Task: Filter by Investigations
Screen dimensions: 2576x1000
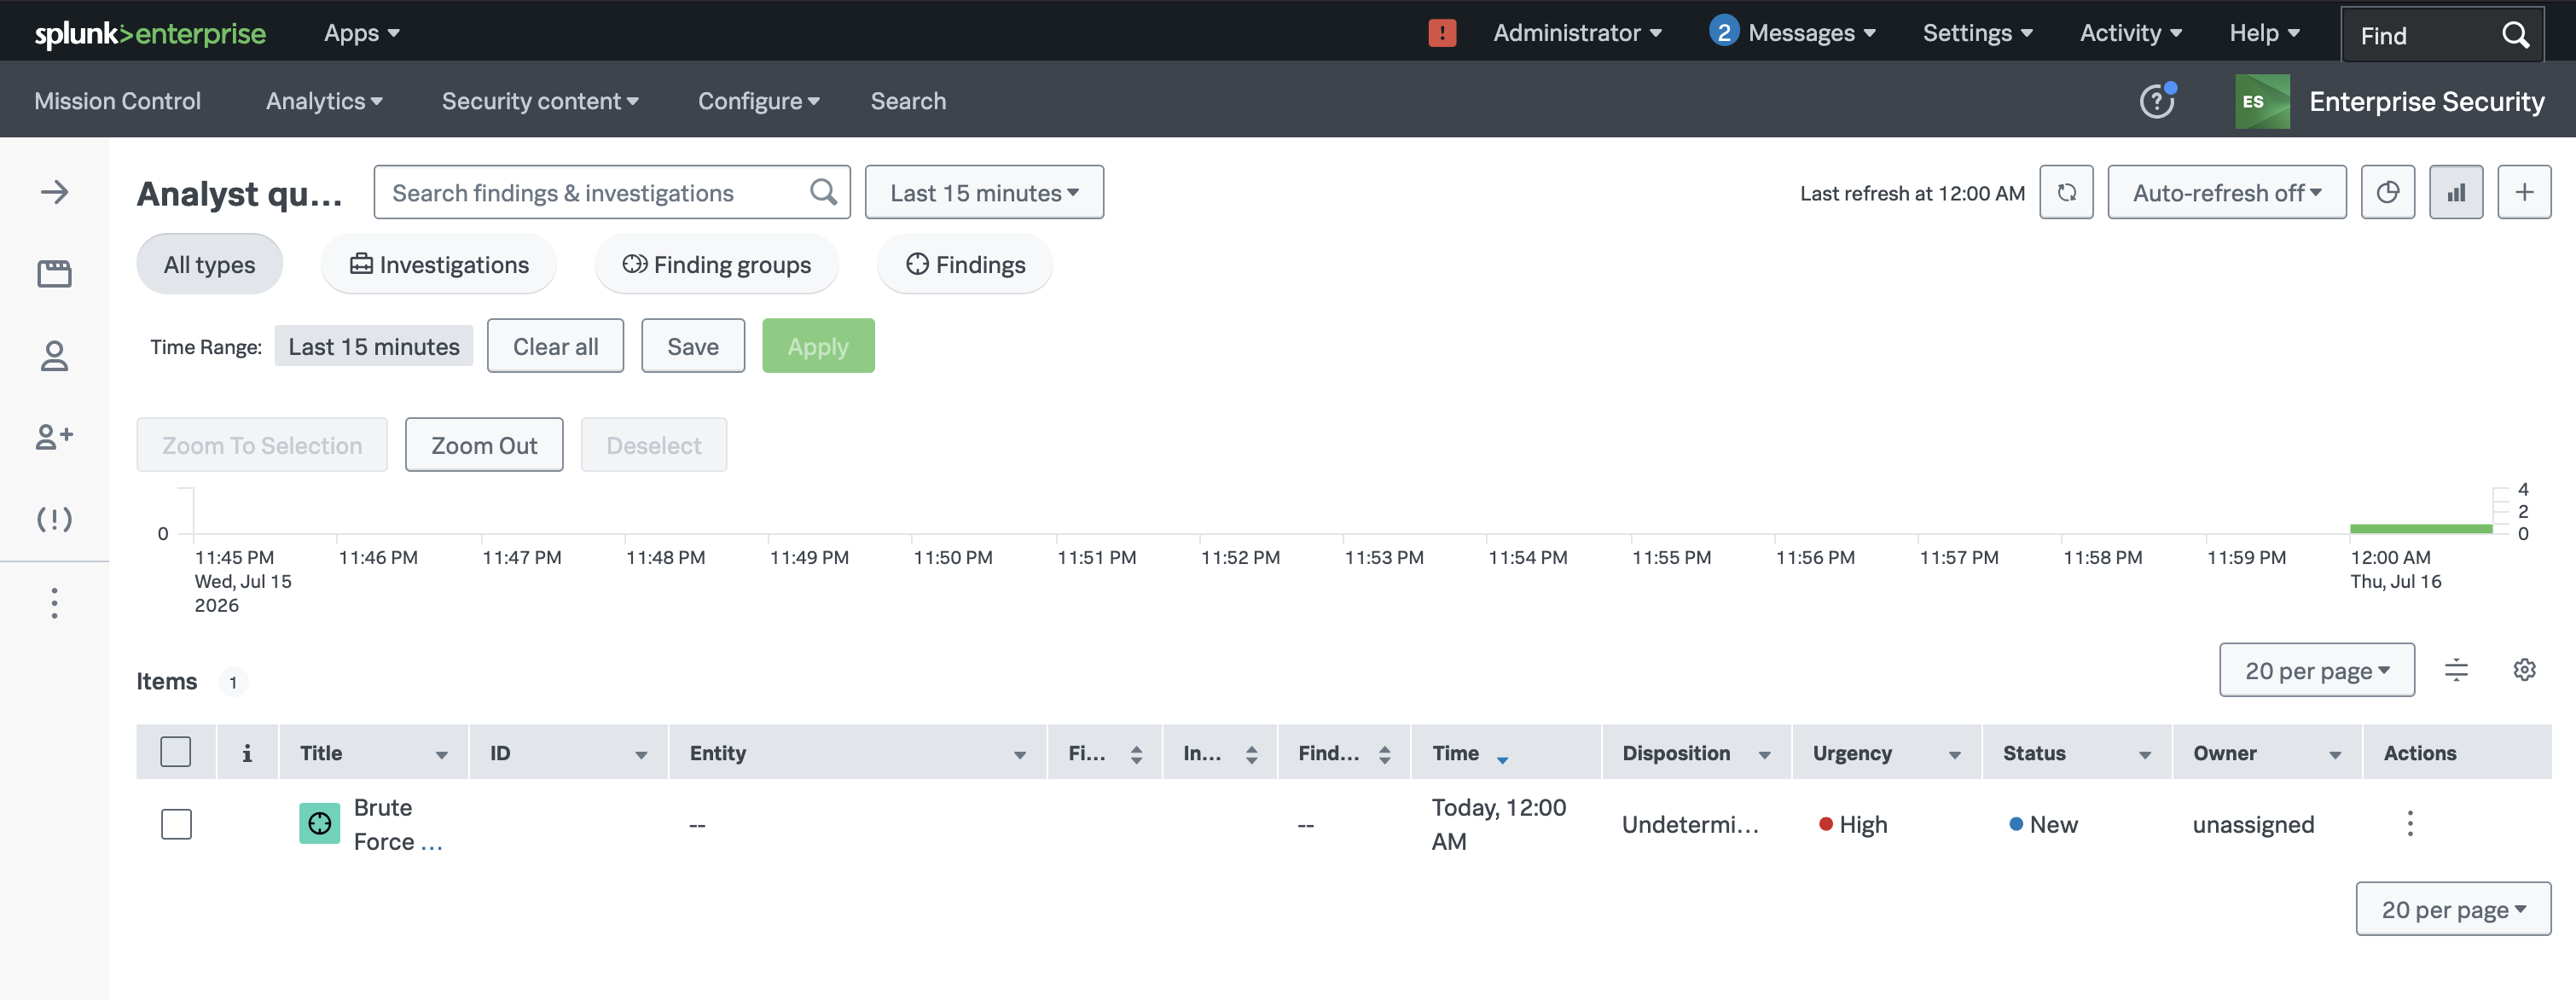Action: tap(438, 264)
